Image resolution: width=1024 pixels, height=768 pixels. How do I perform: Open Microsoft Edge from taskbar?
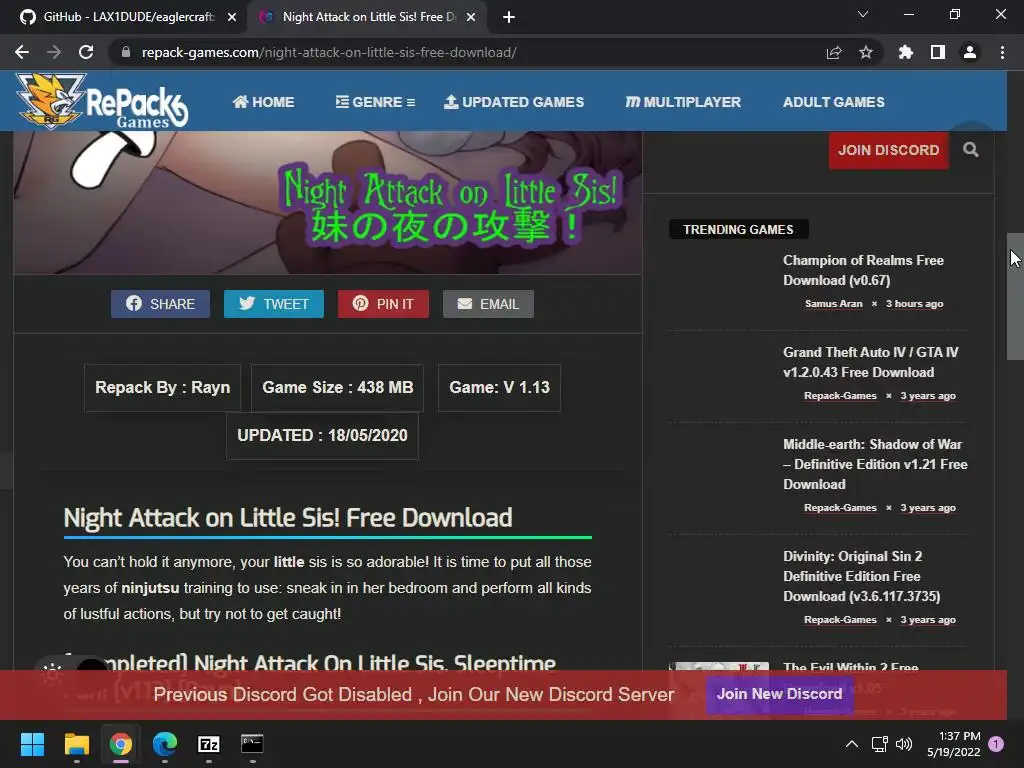pyautogui.click(x=165, y=744)
